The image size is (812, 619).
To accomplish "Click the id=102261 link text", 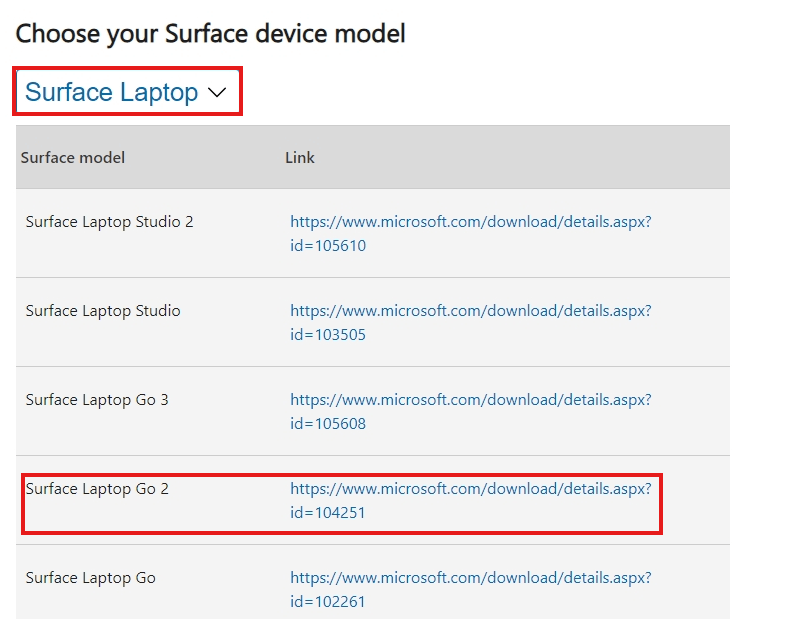I will tap(328, 602).
